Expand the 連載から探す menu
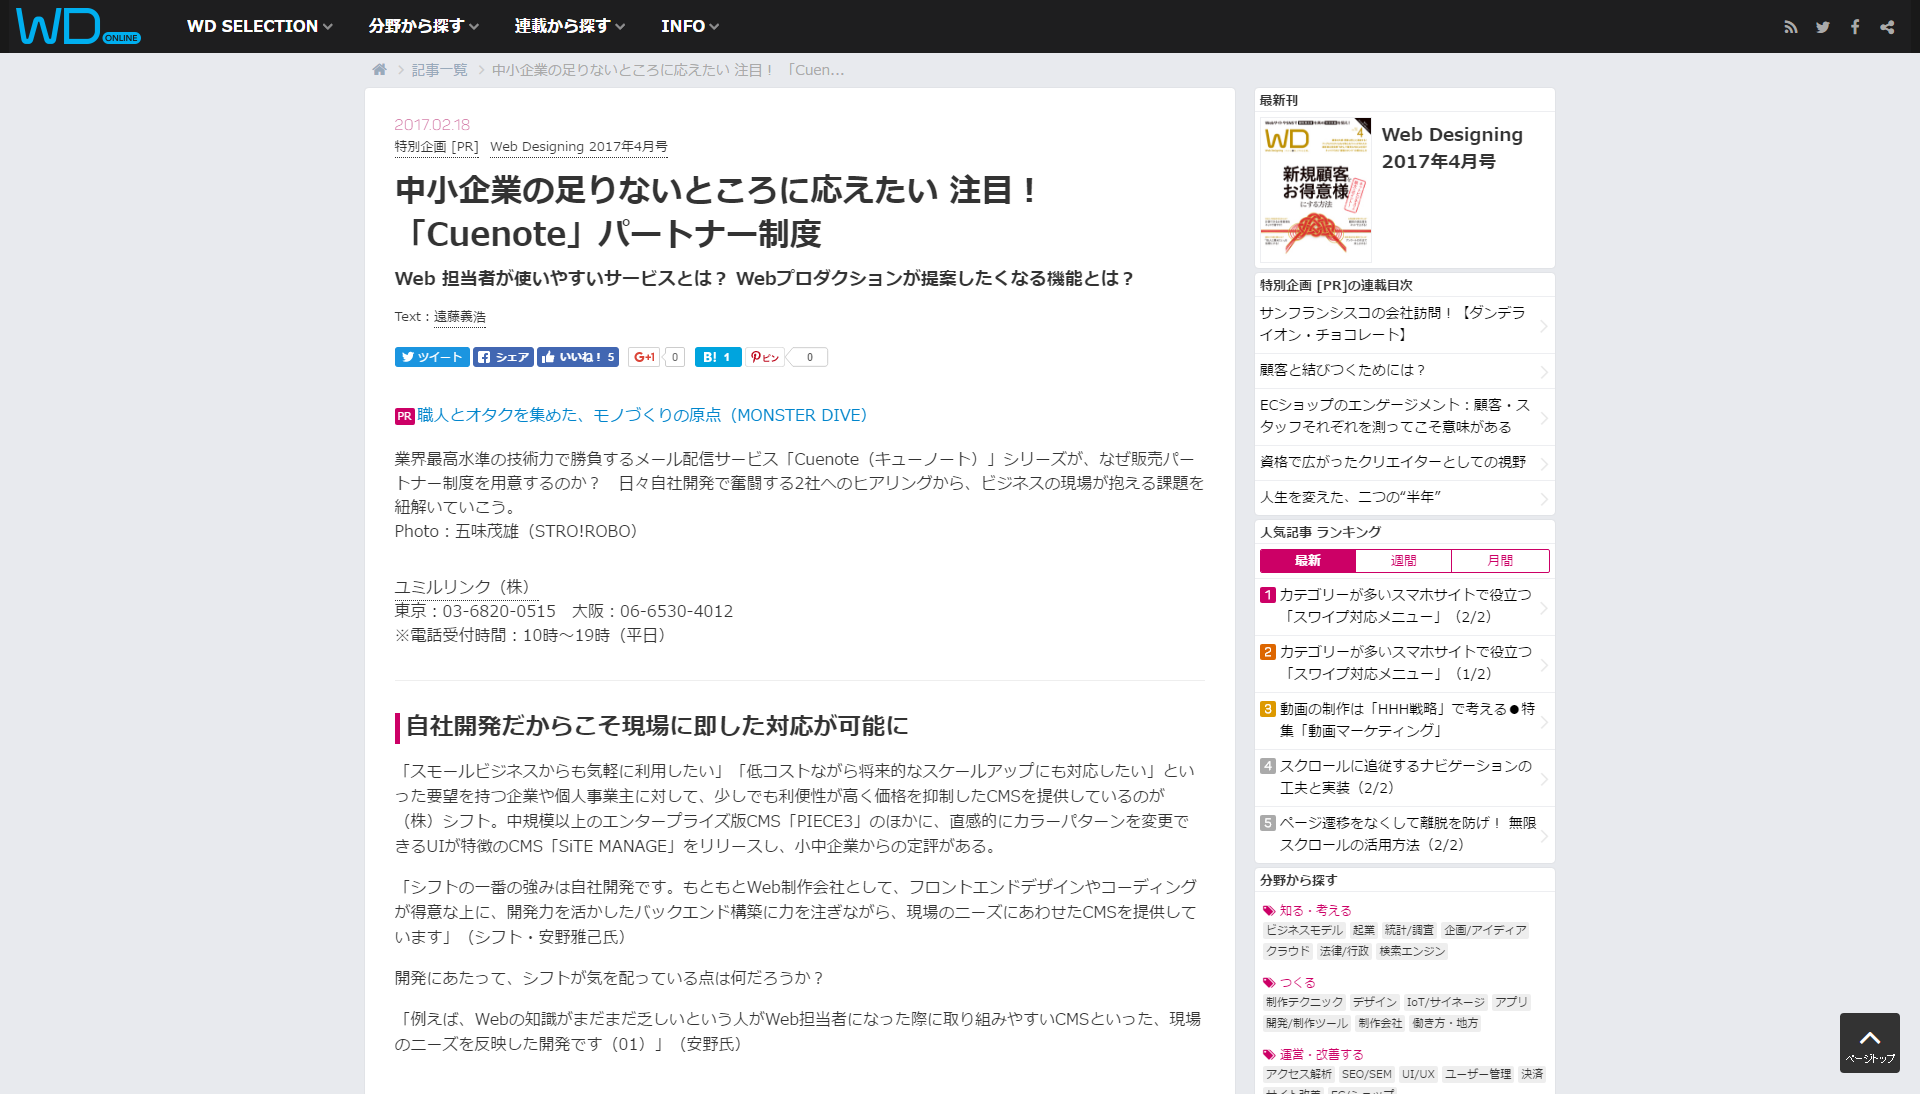The height and width of the screenshot is (1094, 1920). 569,26
